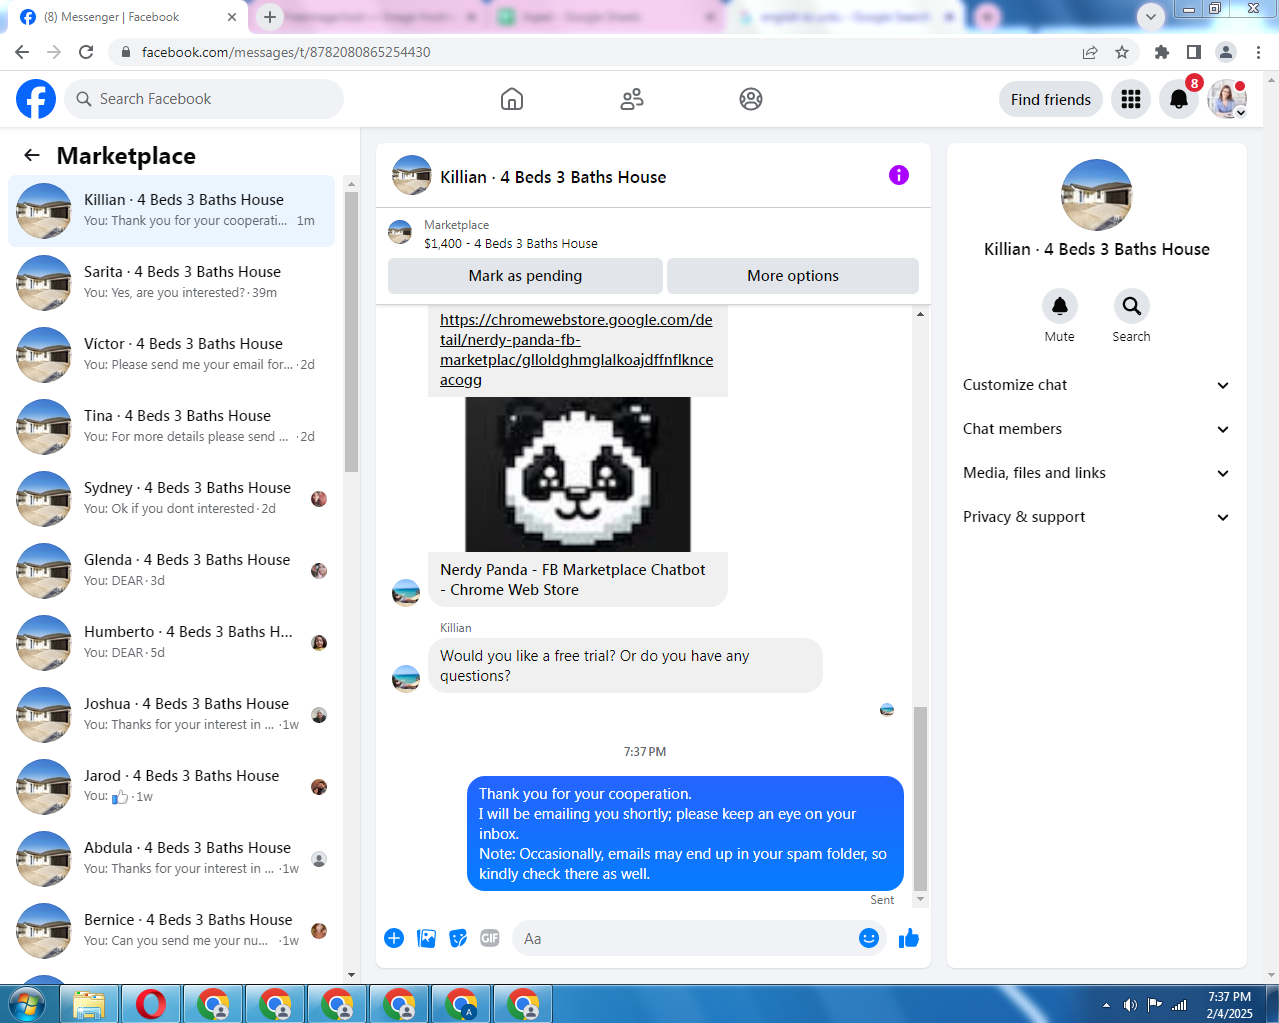Reload the page in browser toolbar
The width and height of the screenshot is (1279, 1023).
(86, 52)
